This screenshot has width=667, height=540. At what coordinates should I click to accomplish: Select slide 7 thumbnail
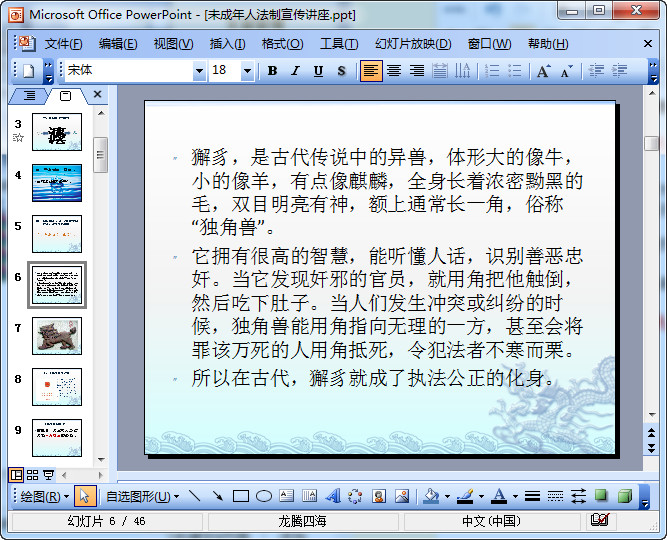click(57, 336)
